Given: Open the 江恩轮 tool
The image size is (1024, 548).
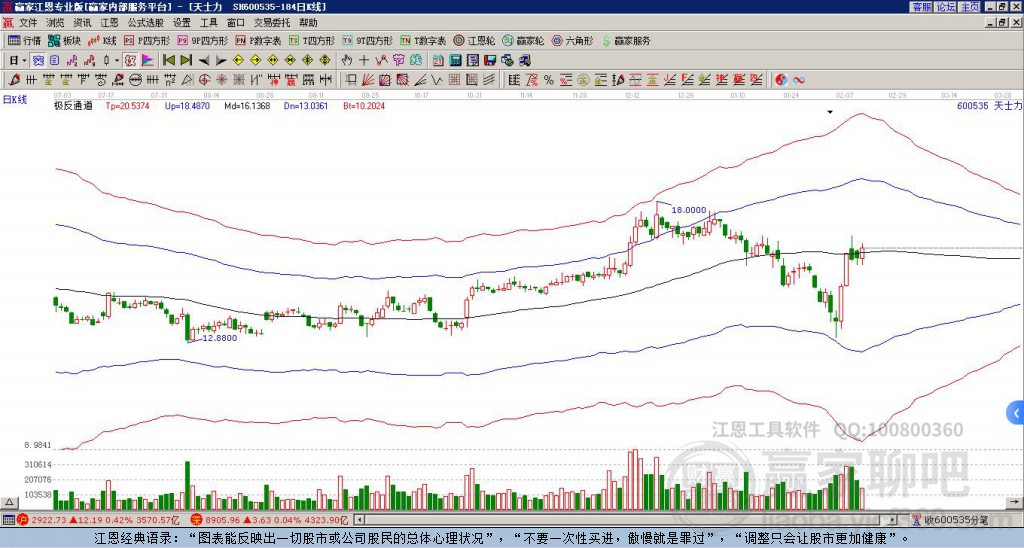Looking at the screenshot, I should click(475, 40).
